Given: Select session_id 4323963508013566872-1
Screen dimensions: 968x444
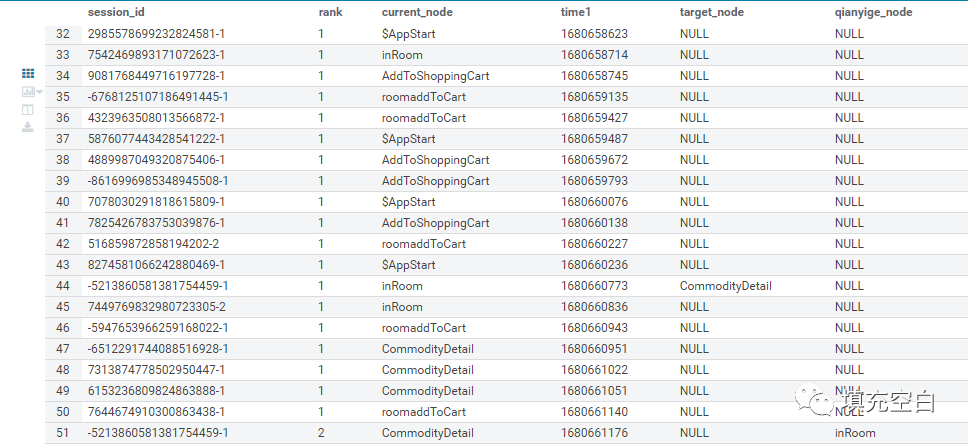Looking at the screenshot, I should point(156,118).
